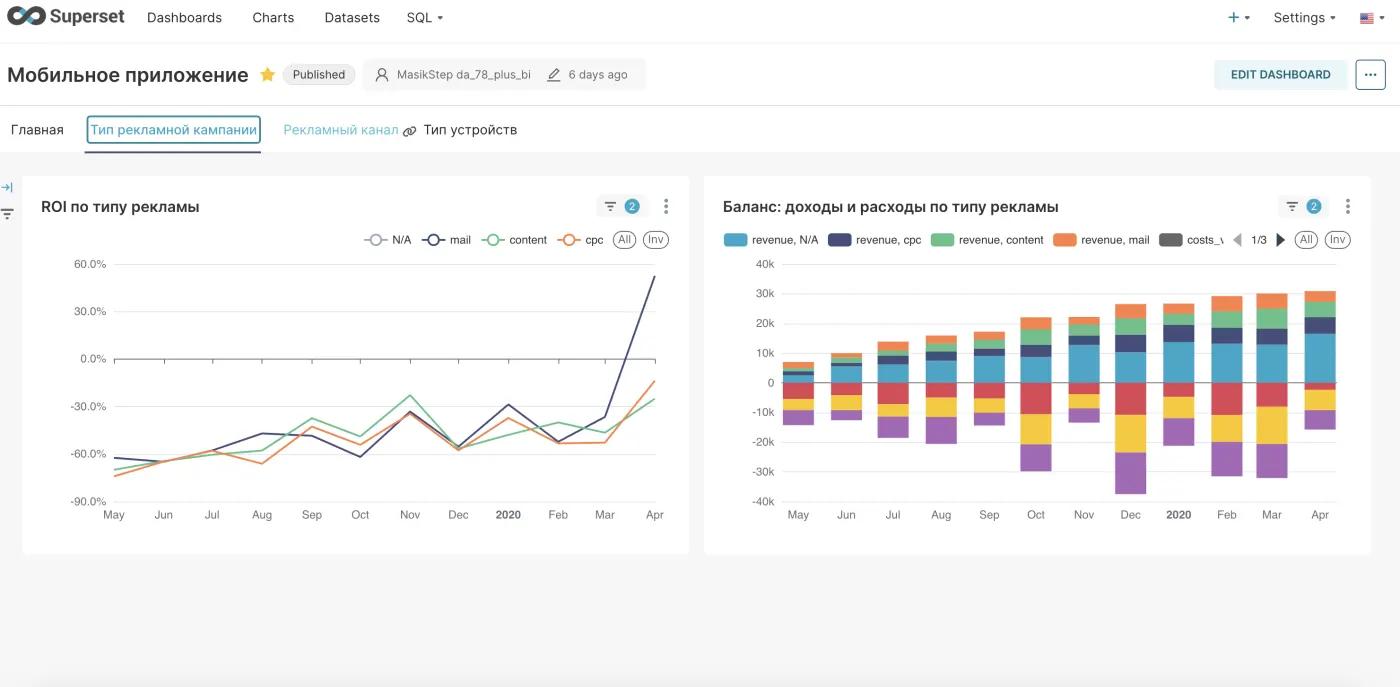Screen dimensions: 1400x687
Task: Open the Settings dropdown
Action: pos(1304,18)
